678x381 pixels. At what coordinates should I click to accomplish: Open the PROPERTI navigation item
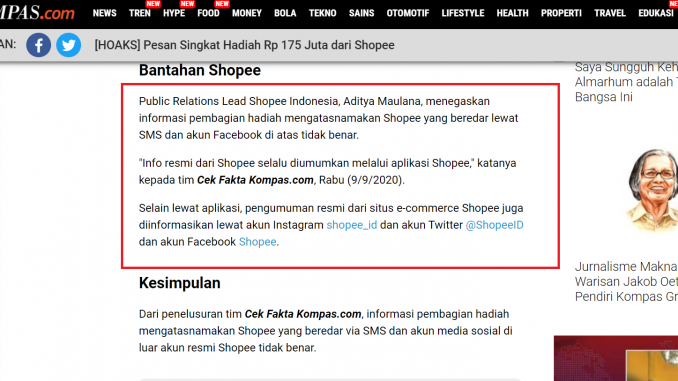[x=561, y=13]
